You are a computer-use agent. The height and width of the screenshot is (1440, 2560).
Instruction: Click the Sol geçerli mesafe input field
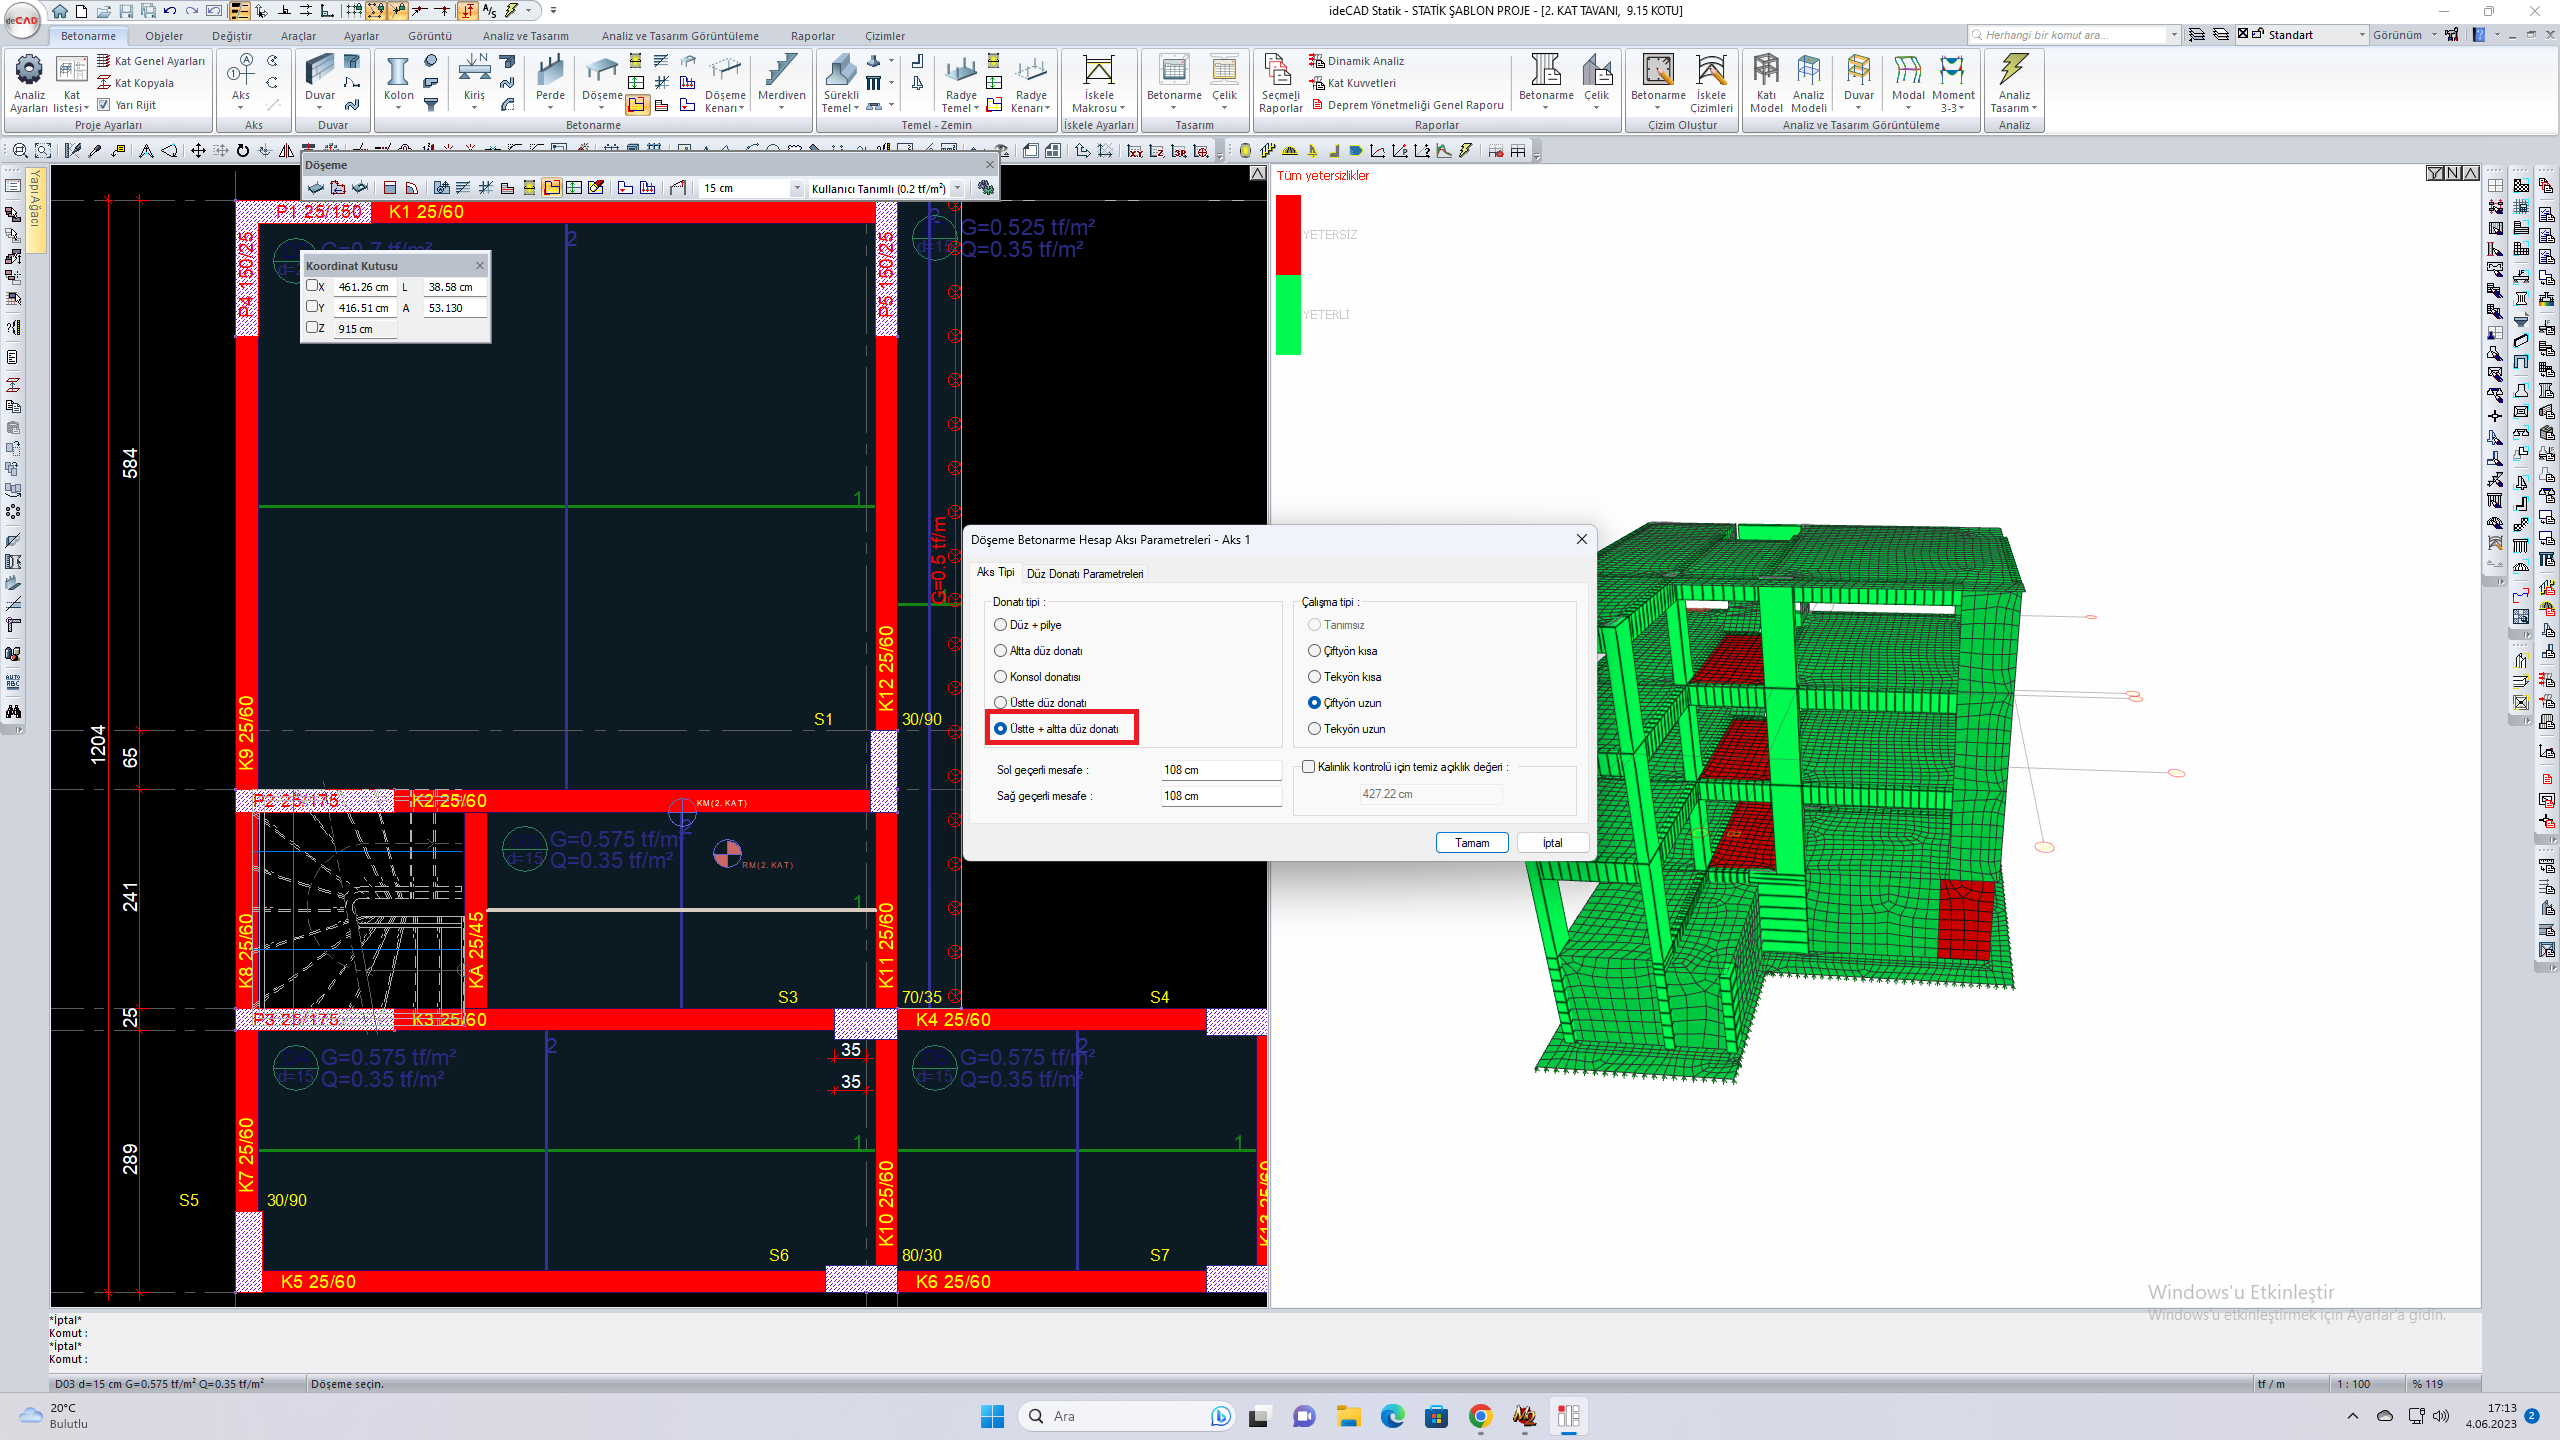1219,770
